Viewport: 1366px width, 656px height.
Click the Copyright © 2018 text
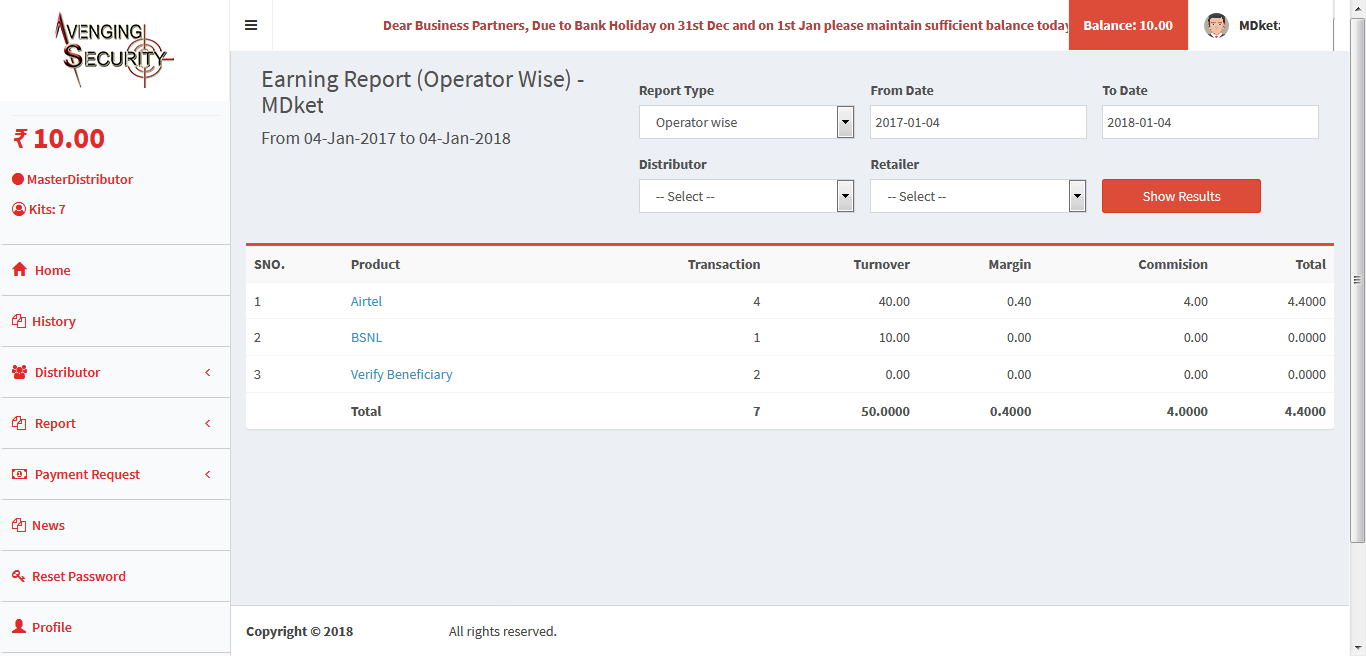tap(299, 631)
